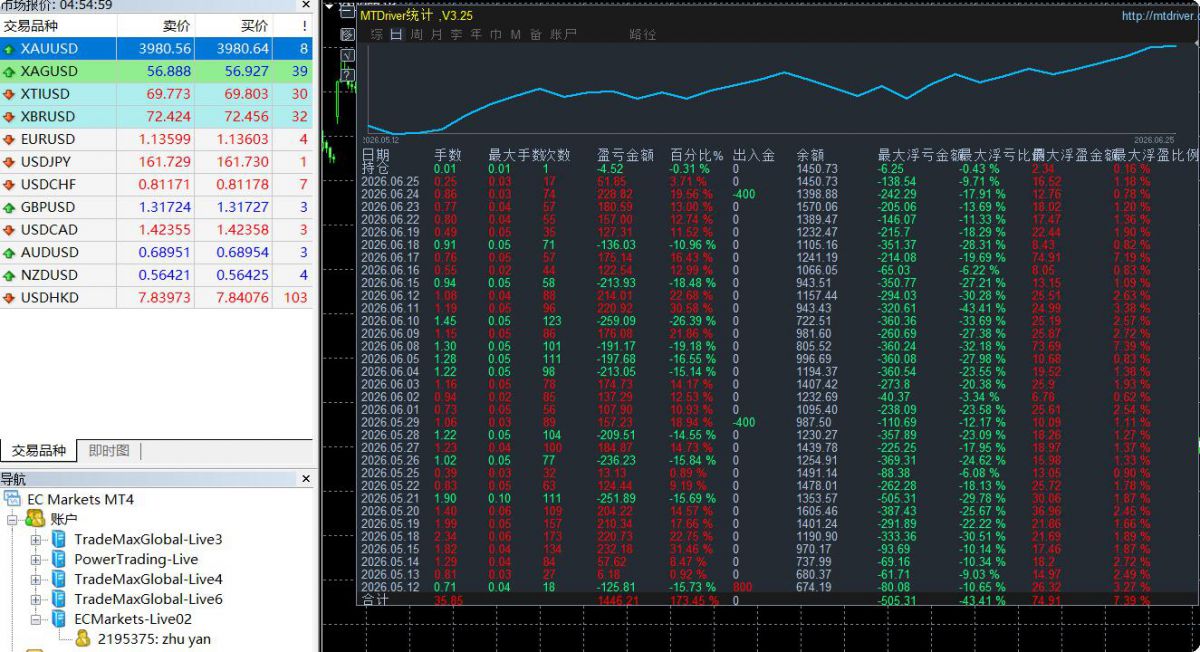Click the 余额 balance column header

click(x=810, y=155)
